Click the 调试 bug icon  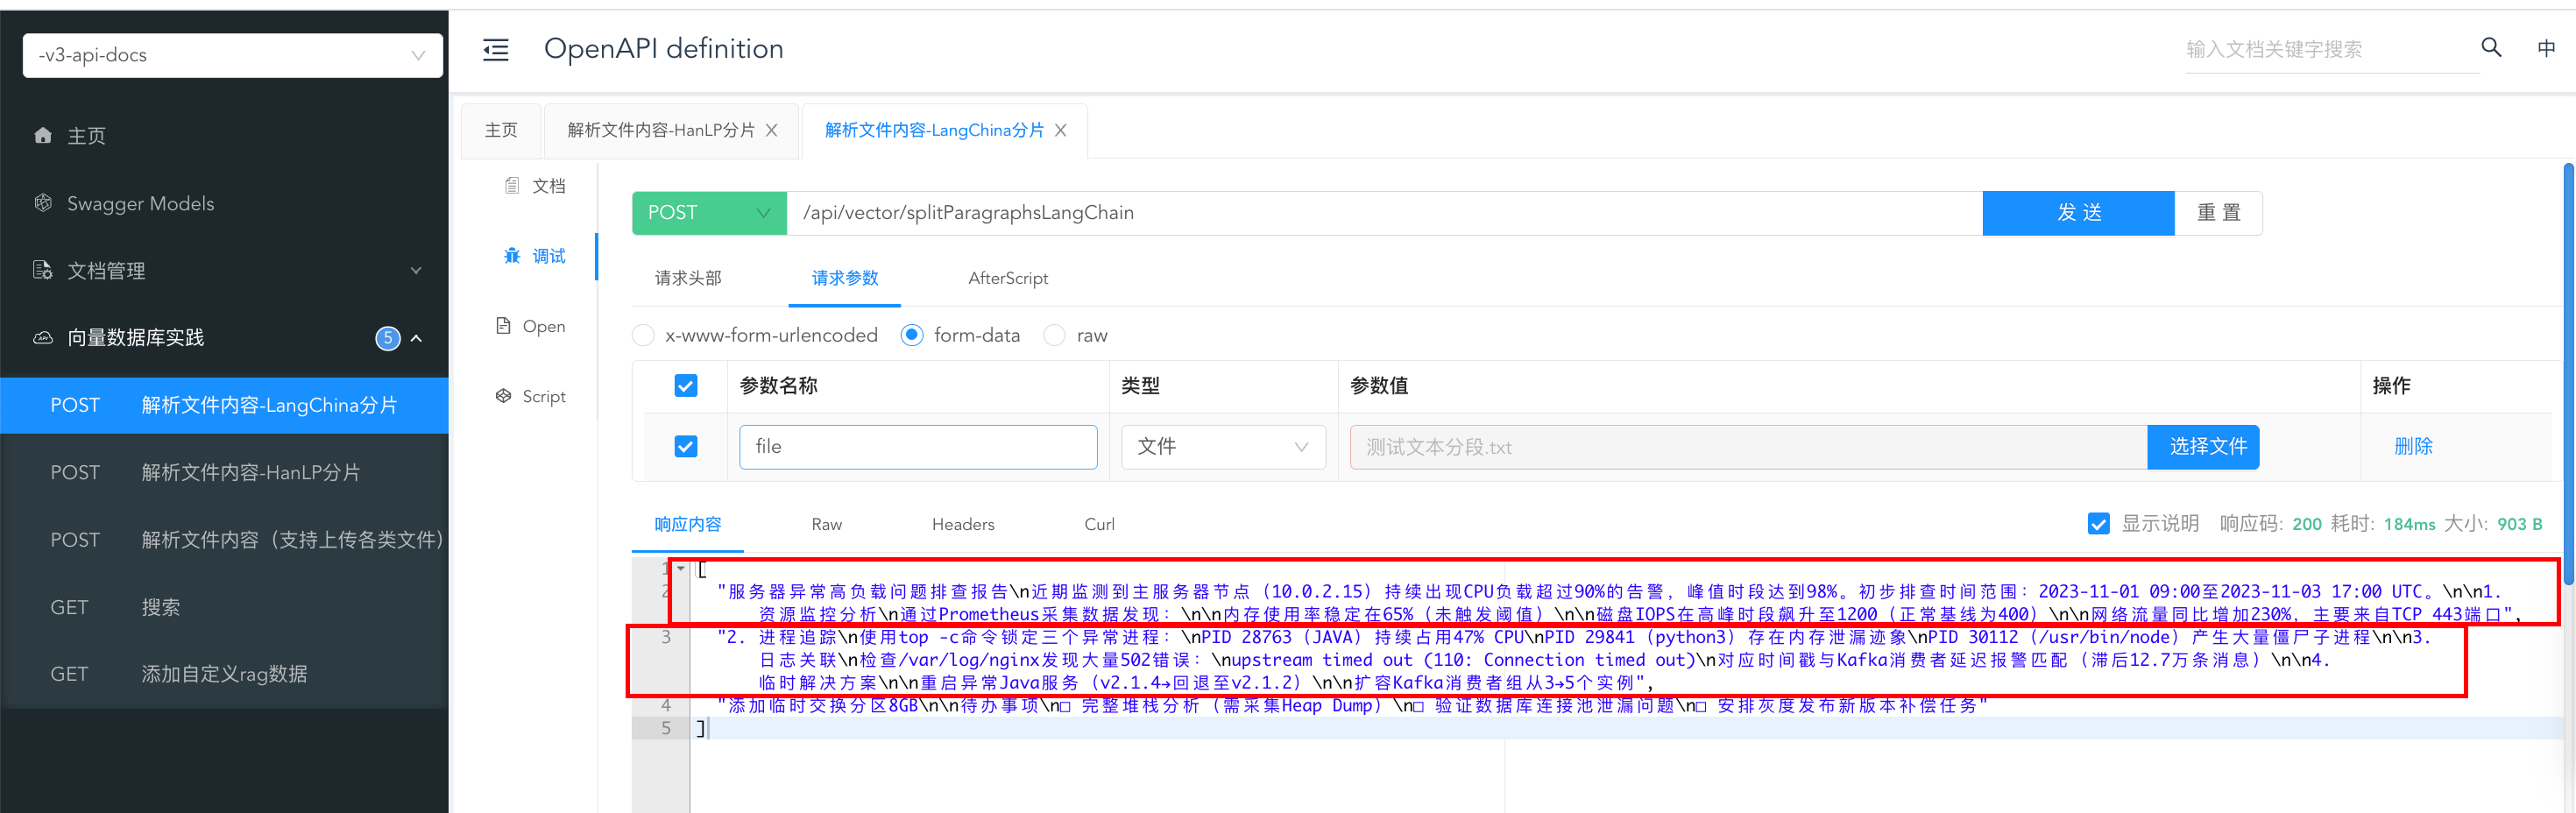(512, 256)
